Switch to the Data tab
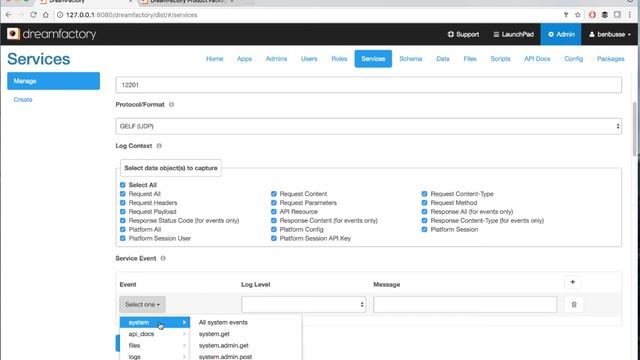 click(x=443, y=59)
